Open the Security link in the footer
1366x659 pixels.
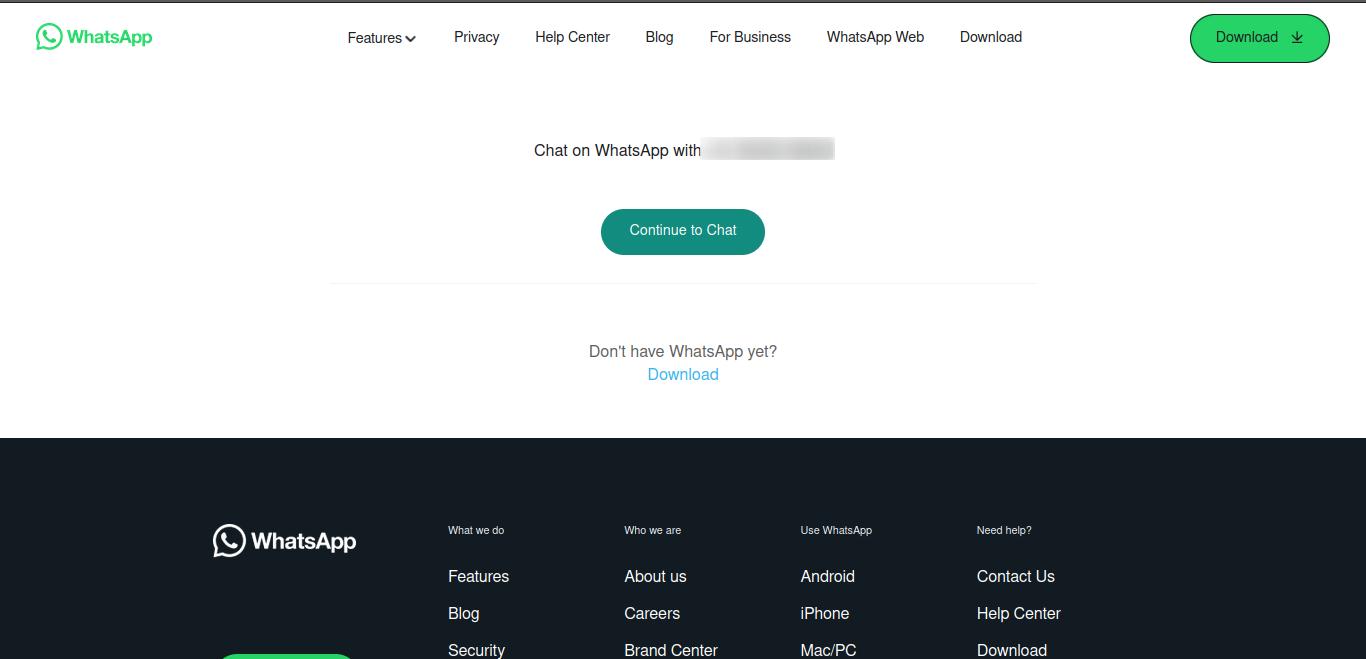pyautogui.click(x=476, y=650)
